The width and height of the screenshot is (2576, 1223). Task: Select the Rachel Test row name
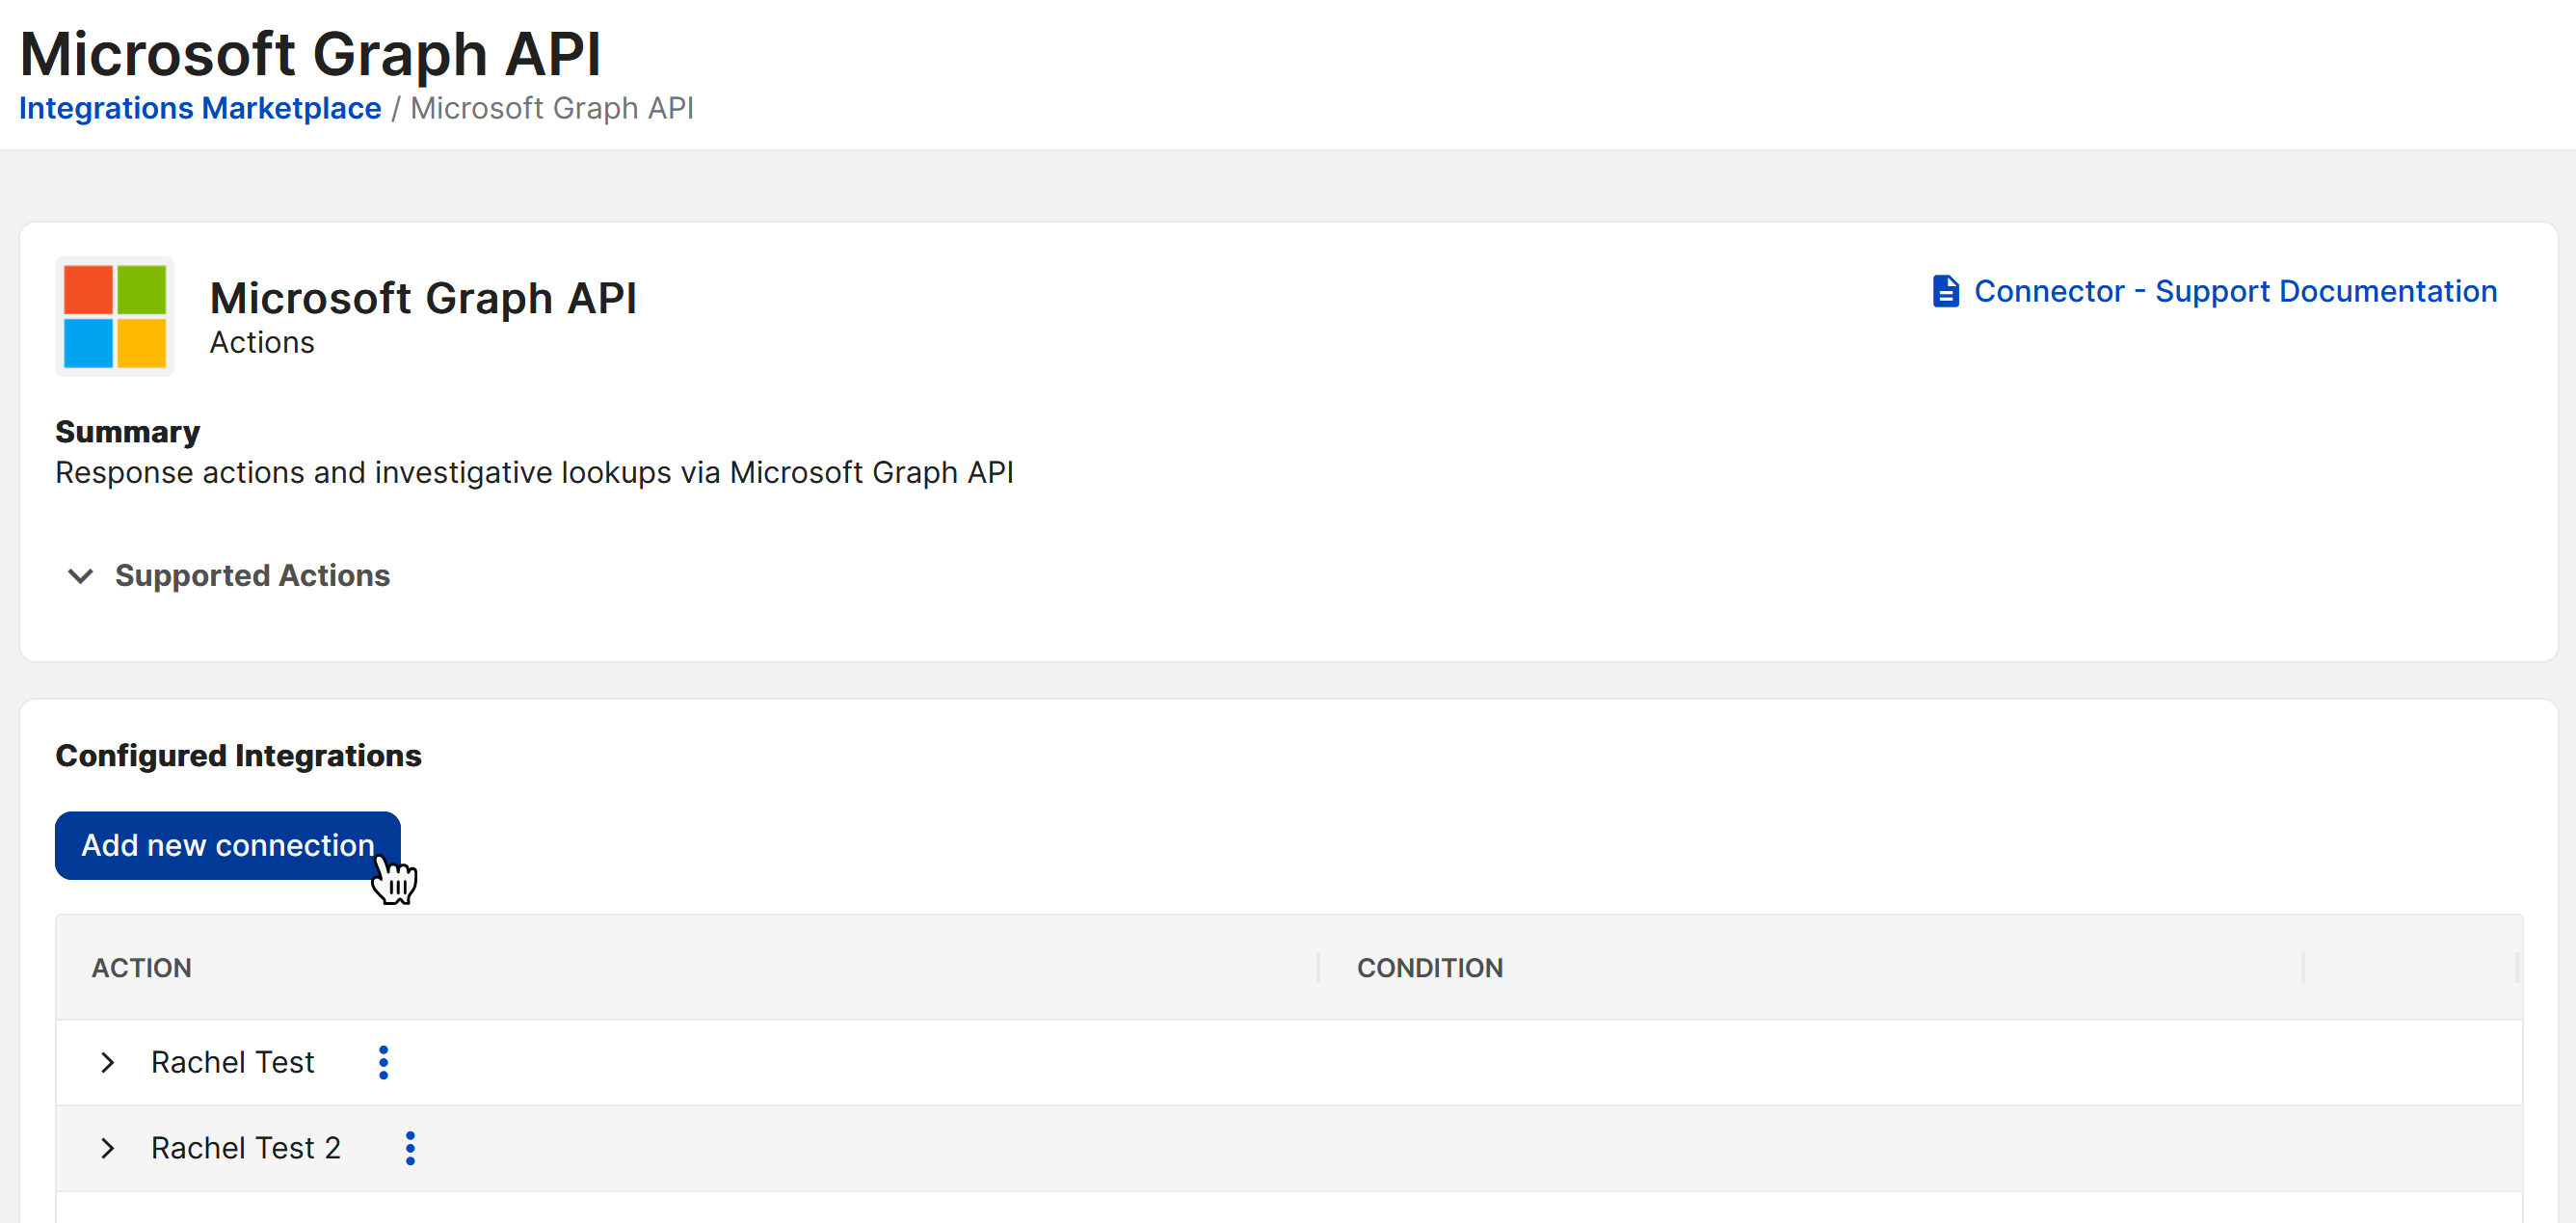[x=233, y=1062]
